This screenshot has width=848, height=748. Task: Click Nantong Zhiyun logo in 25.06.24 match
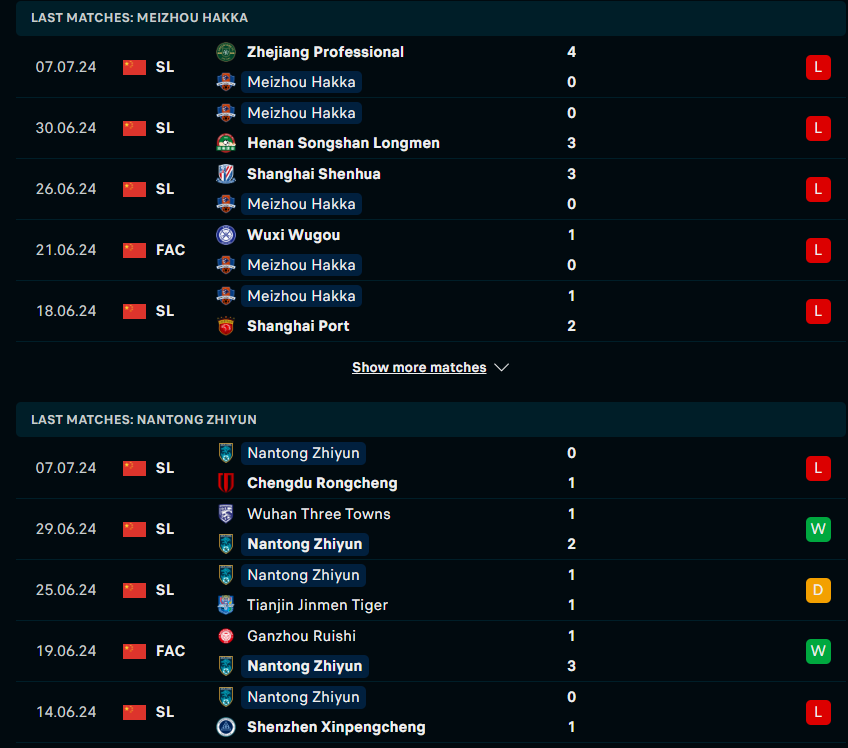(226, 575)
